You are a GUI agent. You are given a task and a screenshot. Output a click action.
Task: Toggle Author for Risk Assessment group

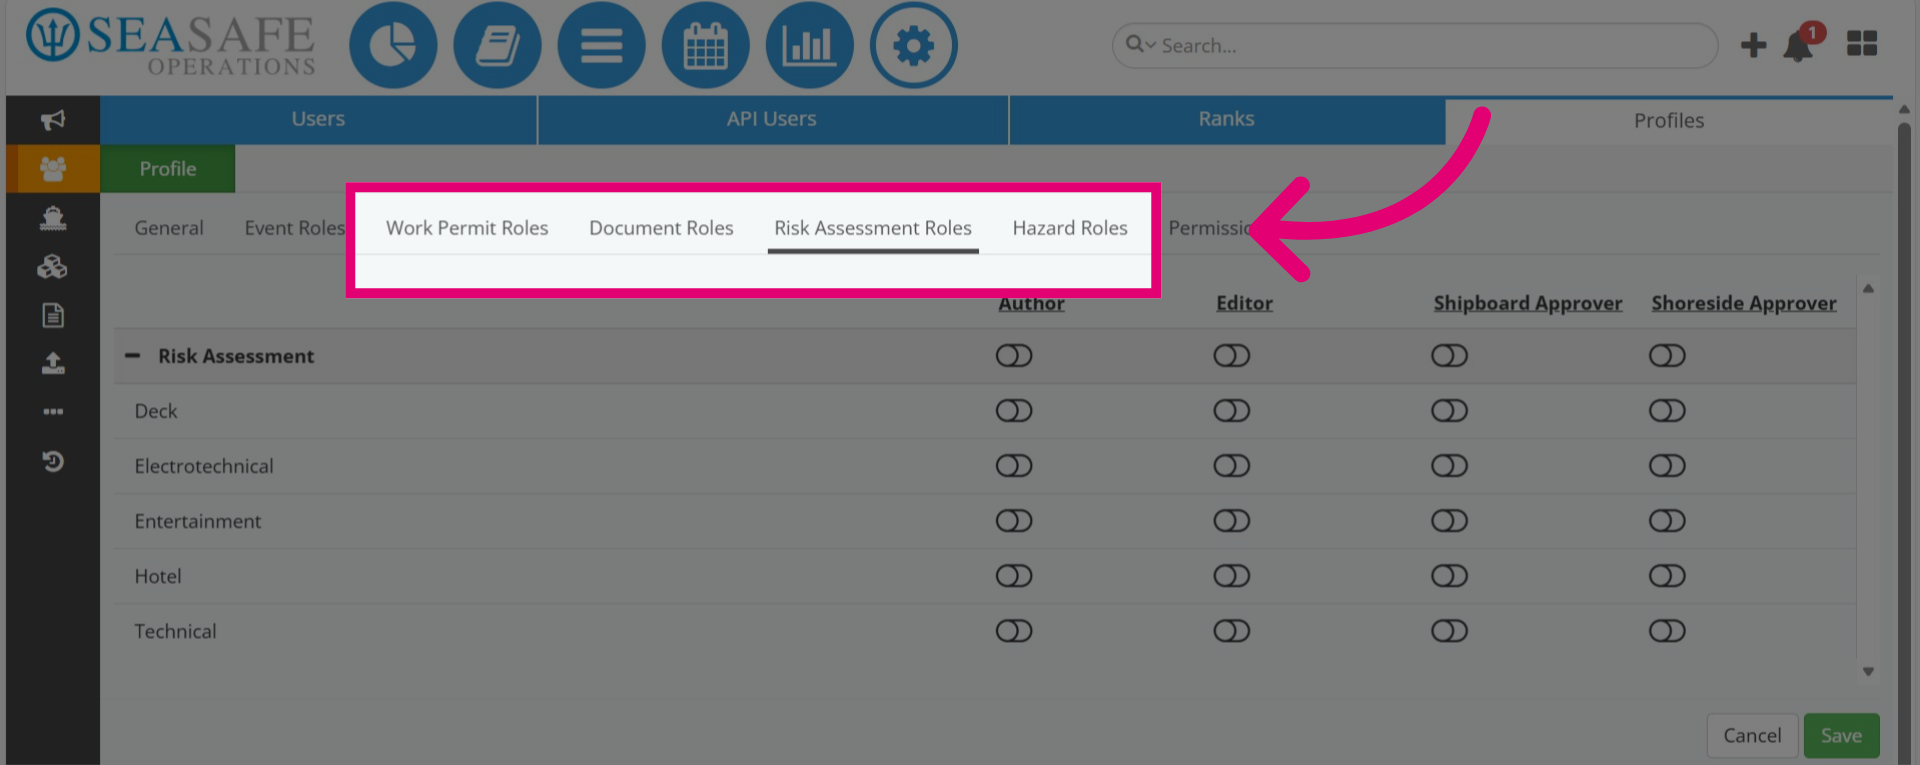pyautogui.click(x=1014, y=356)
